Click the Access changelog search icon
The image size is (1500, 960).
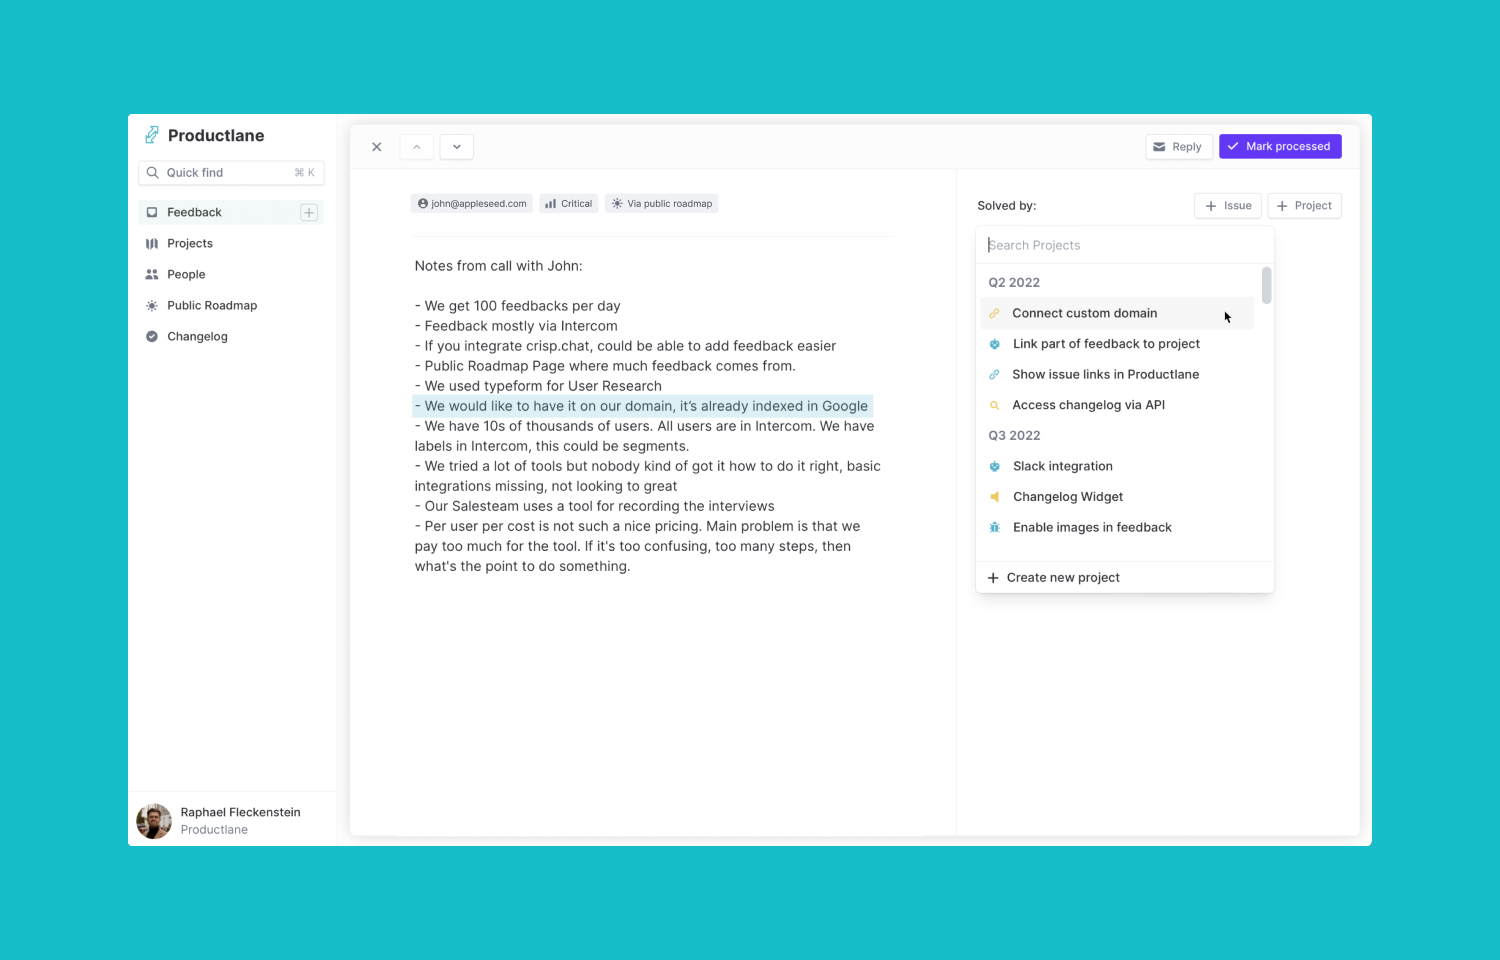click(x=994, y=405)
